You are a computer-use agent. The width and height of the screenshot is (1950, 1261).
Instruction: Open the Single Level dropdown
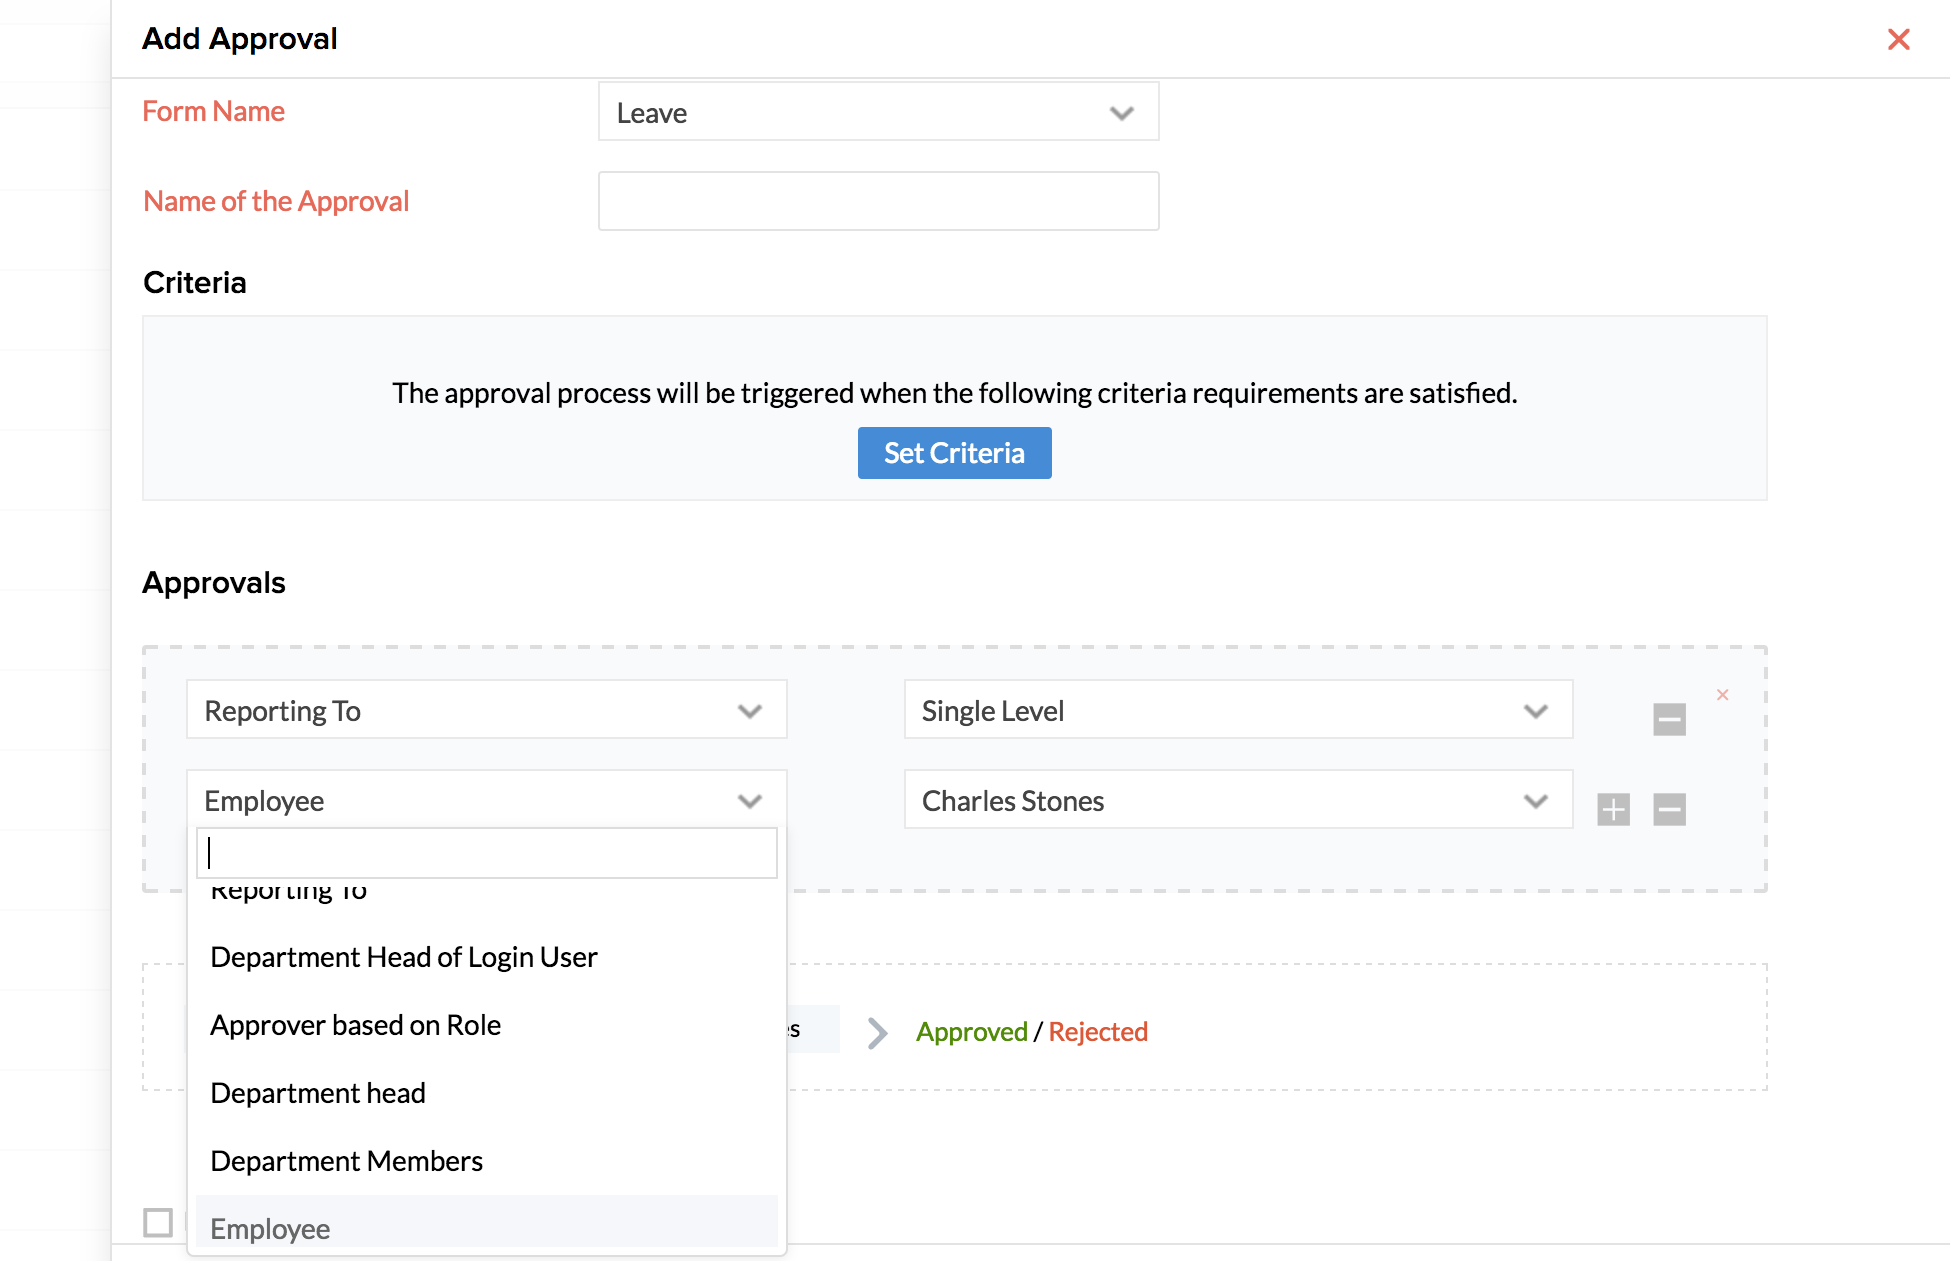[1237, 710]
